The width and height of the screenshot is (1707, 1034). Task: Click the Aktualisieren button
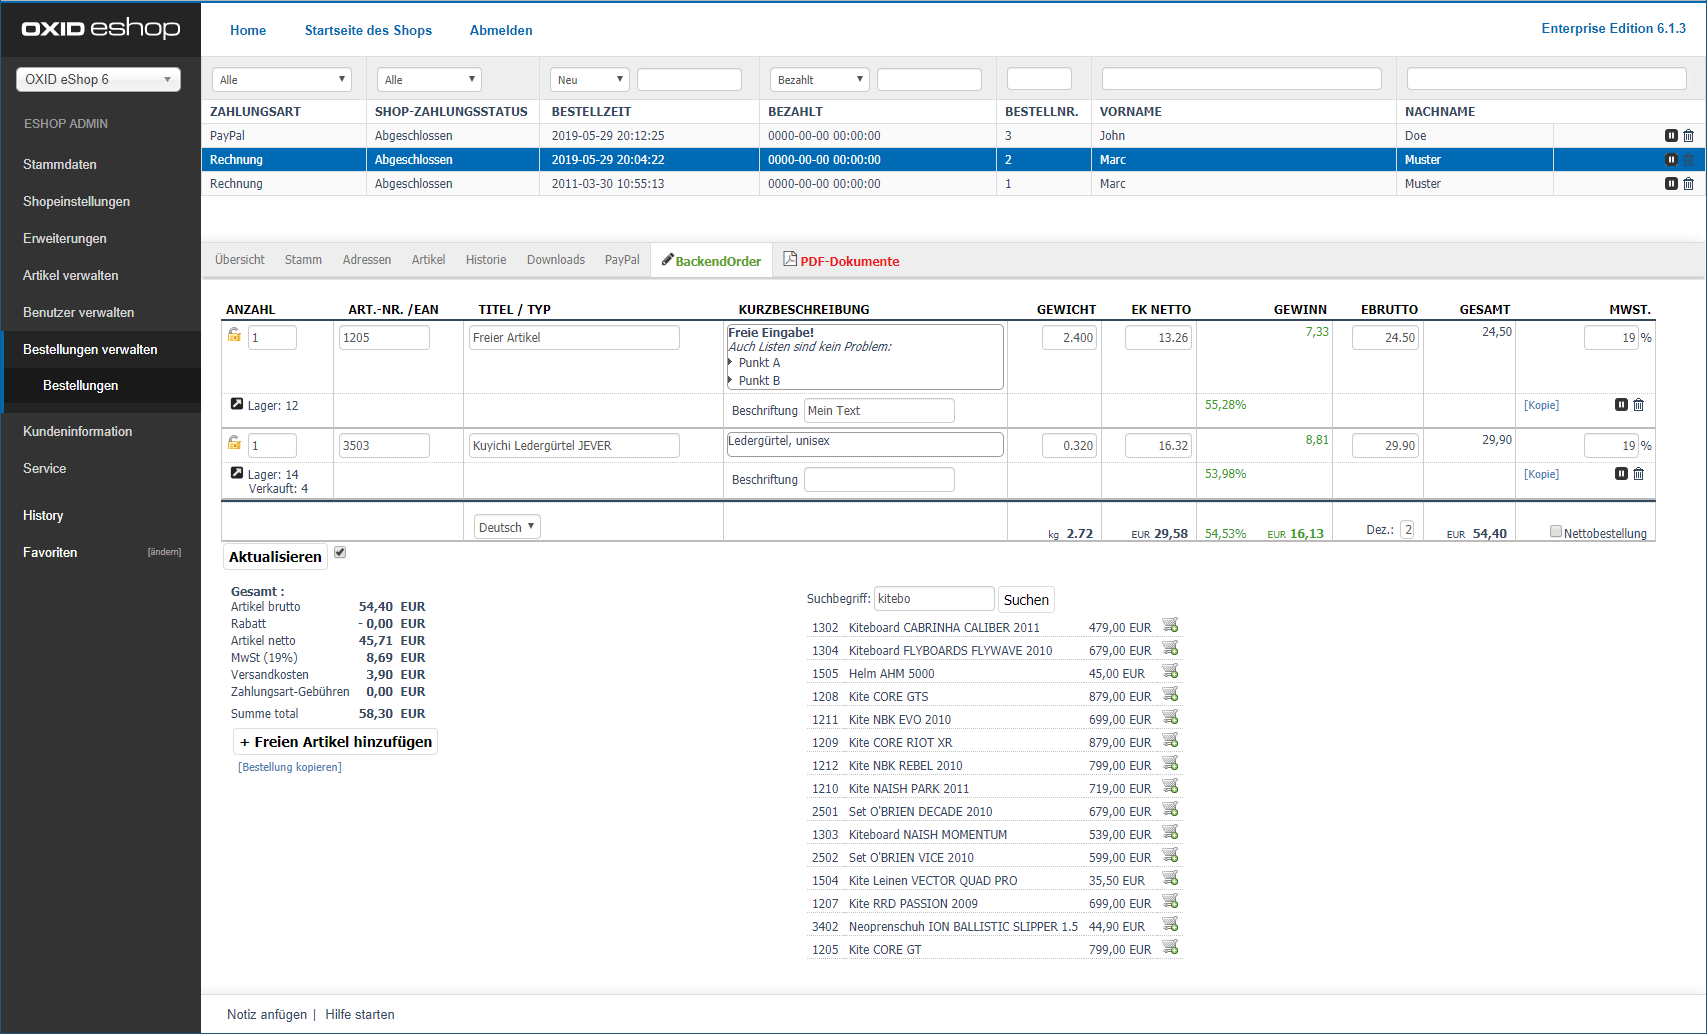tap(275, 557)
